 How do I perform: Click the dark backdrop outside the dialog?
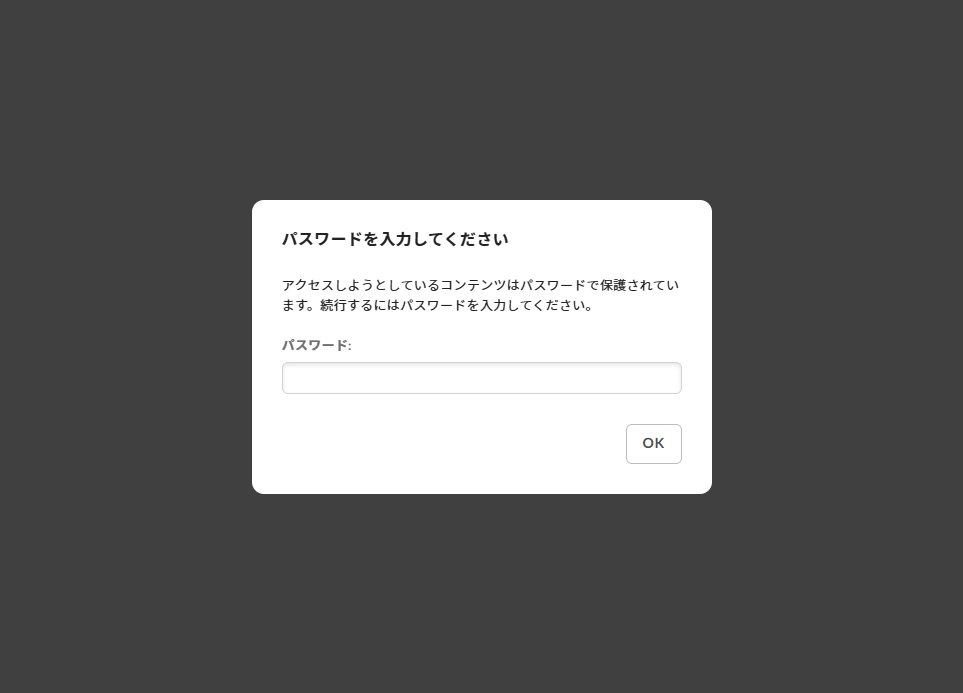click(x=123, y=344)
